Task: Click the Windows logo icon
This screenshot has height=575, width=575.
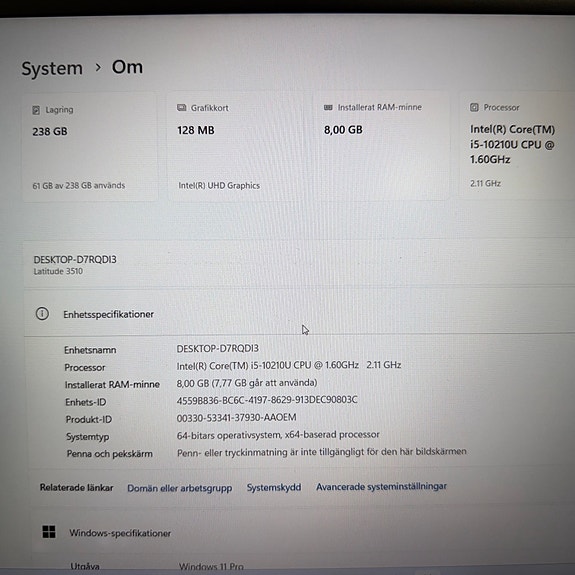Action: 49,532
